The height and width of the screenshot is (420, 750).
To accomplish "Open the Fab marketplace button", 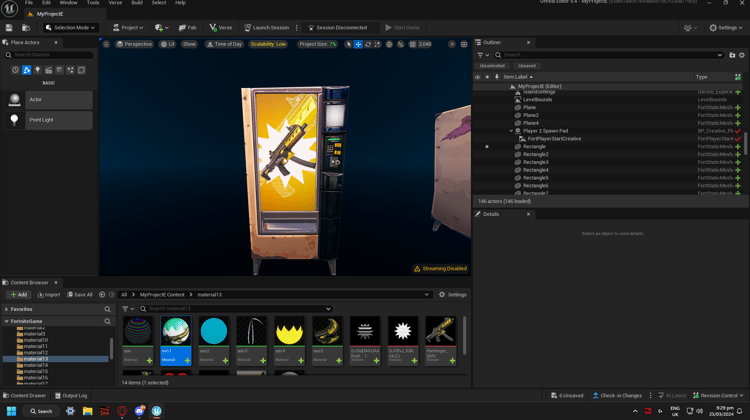I will pos(188,28).
